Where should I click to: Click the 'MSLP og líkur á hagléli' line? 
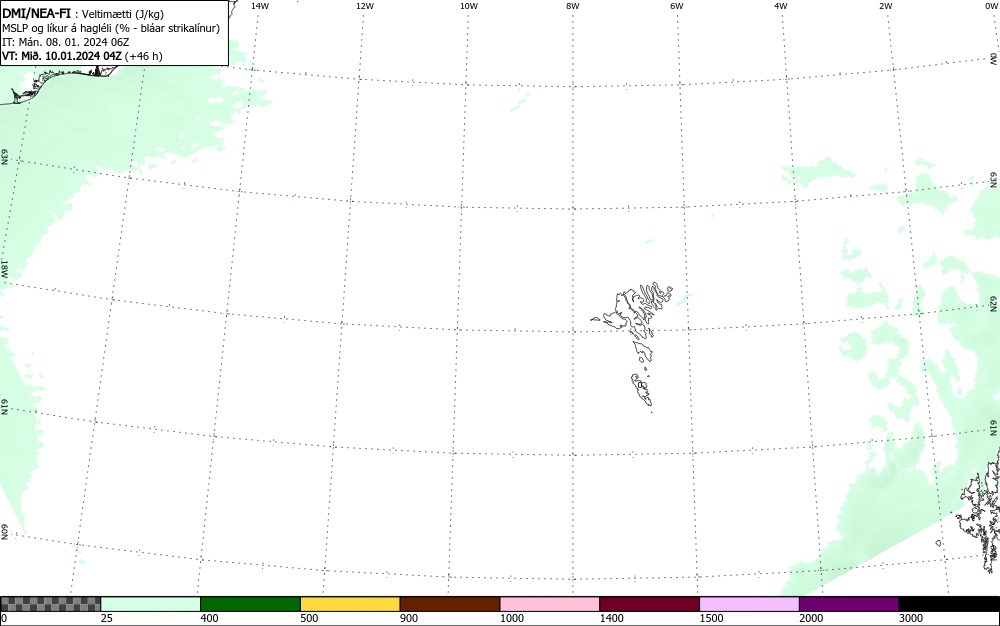[x=57, y=28]
